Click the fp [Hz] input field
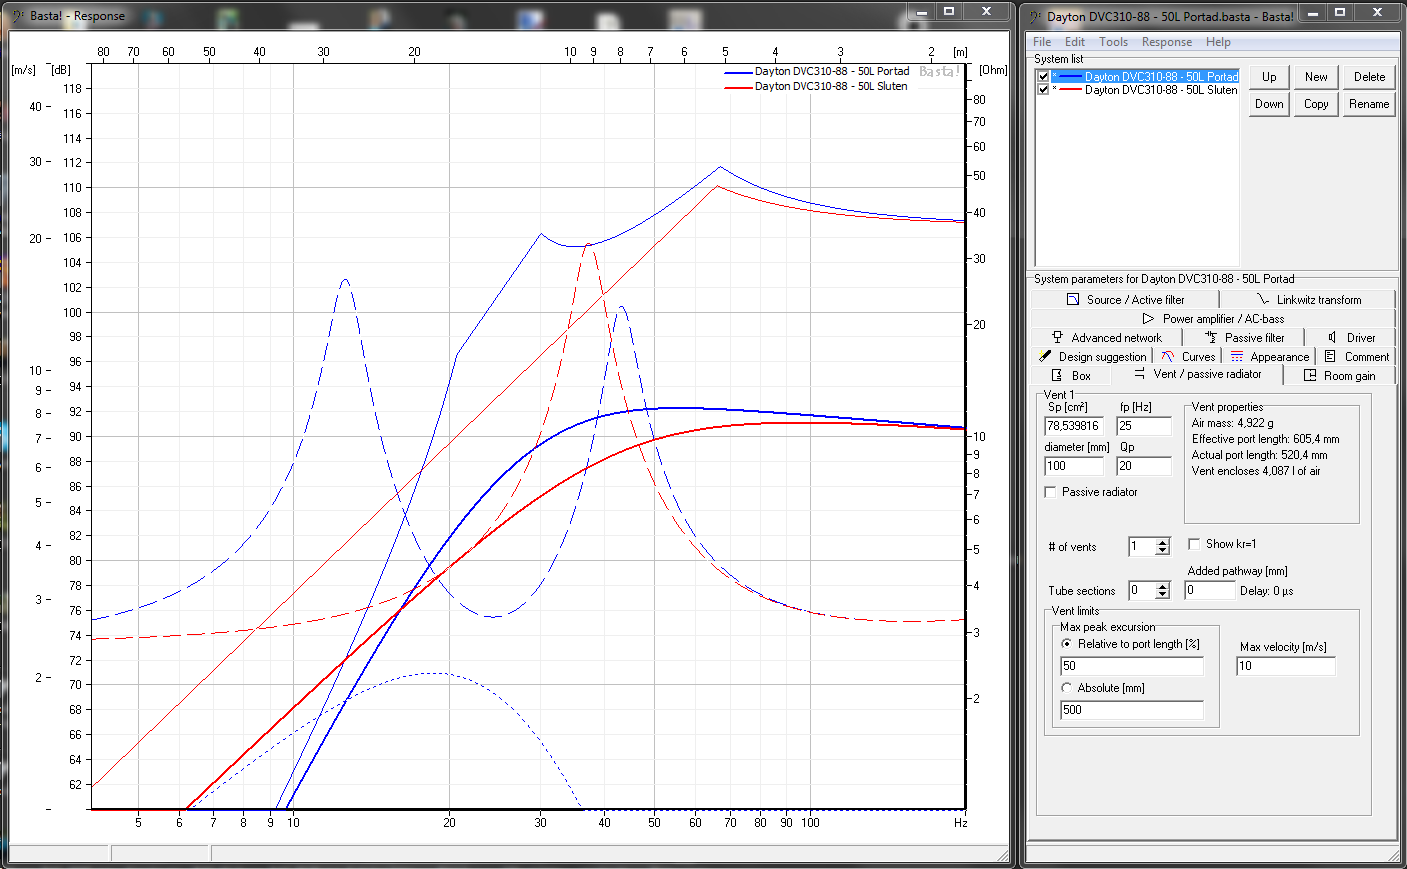The height and width of the screenshot is (869, 1407). [1143, 426]
